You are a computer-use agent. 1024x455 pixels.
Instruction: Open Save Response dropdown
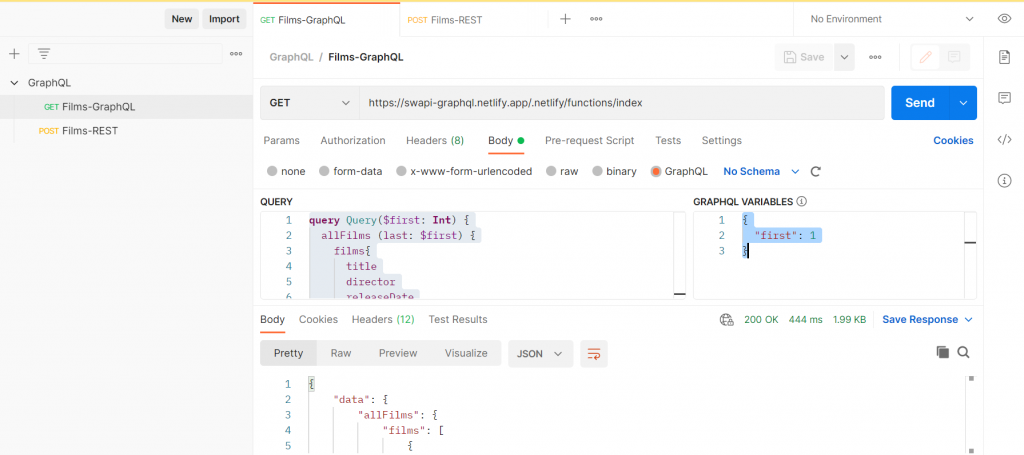pos(927,319)
